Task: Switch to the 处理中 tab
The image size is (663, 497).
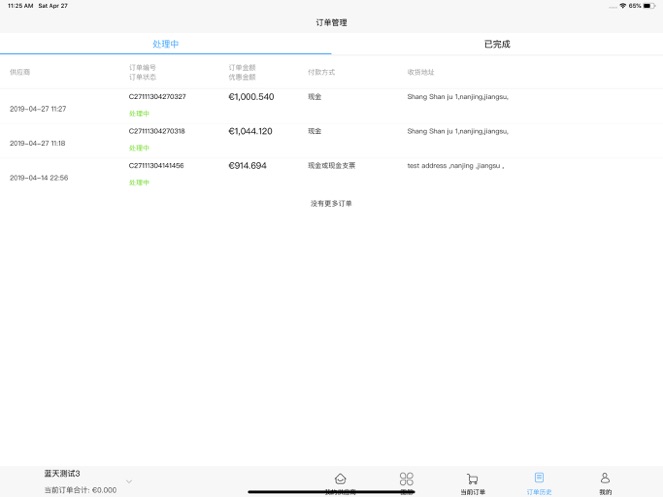Action: coord(166,44)
